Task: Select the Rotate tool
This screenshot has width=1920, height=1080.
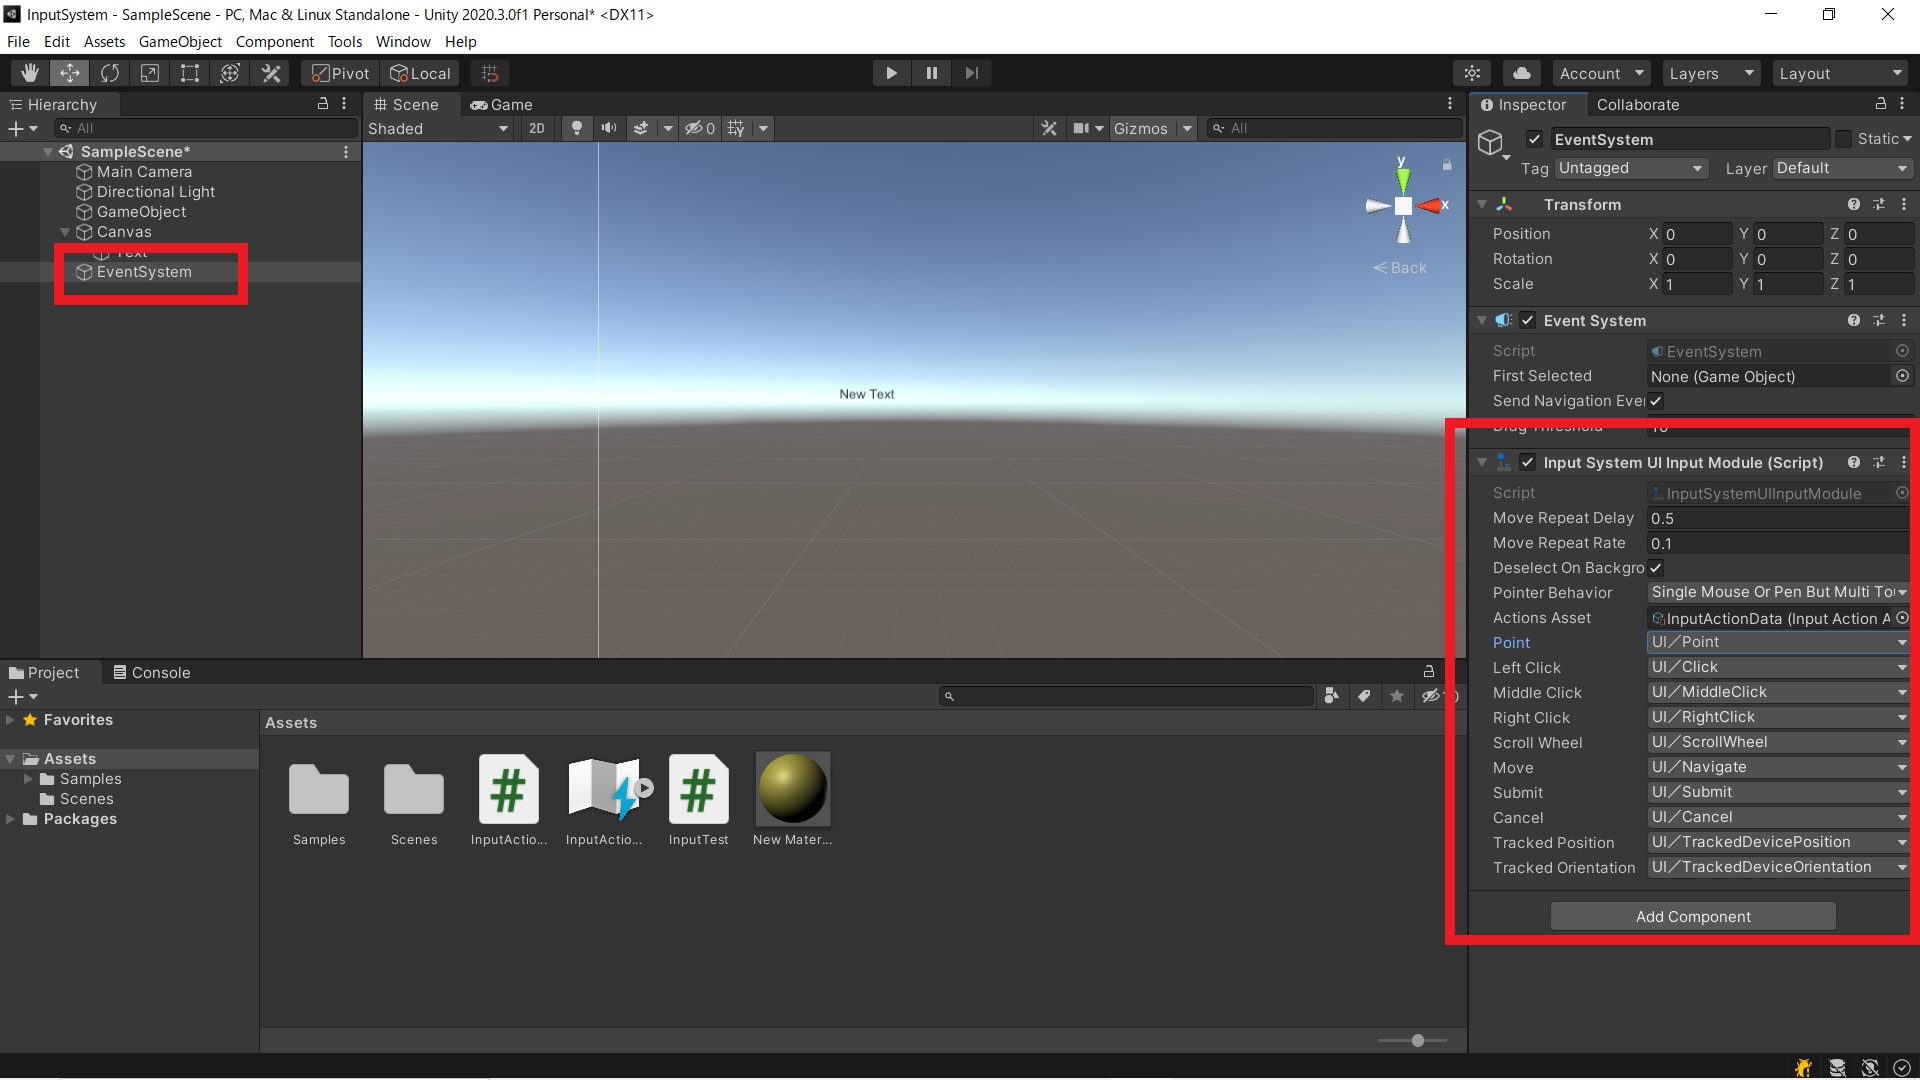Action: pyautogui.click(x=110, y=72)
